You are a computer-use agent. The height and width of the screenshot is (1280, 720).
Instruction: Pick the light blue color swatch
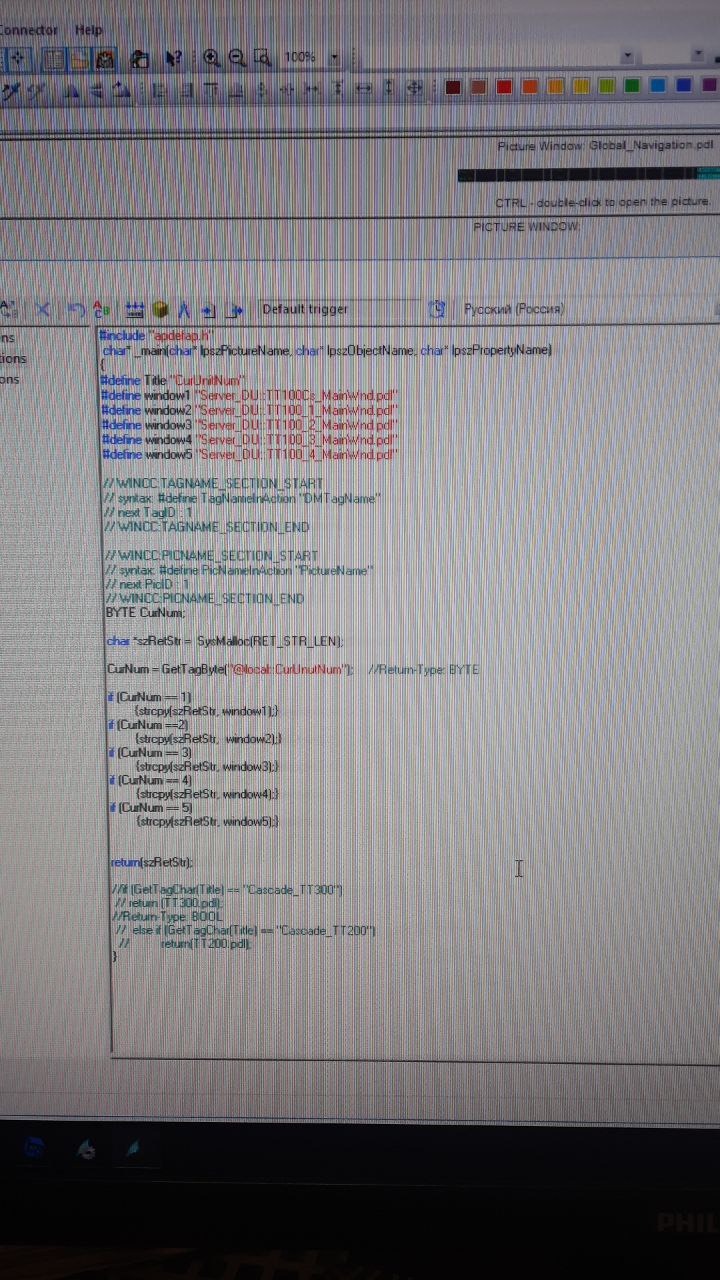(657, 87)
